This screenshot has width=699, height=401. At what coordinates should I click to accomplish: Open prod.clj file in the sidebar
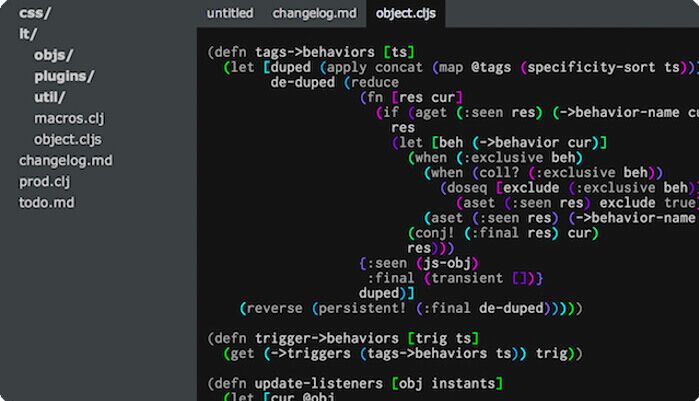click(x=44, y=181)
